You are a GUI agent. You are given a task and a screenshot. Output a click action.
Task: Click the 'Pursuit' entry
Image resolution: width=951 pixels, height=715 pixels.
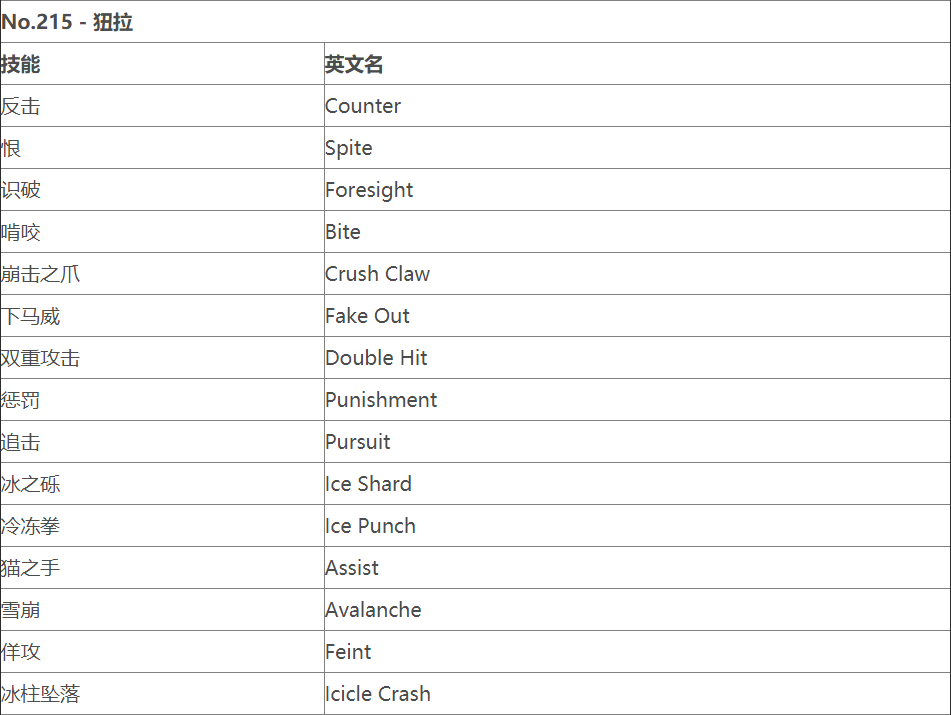coord(358,442)
